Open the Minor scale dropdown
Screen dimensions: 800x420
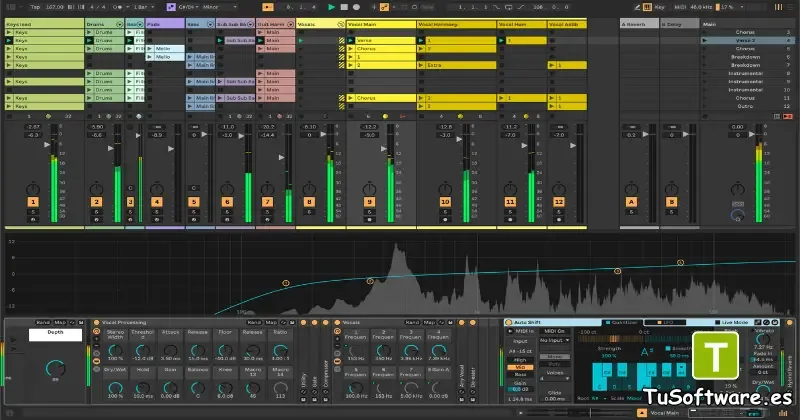click(220, 7)
